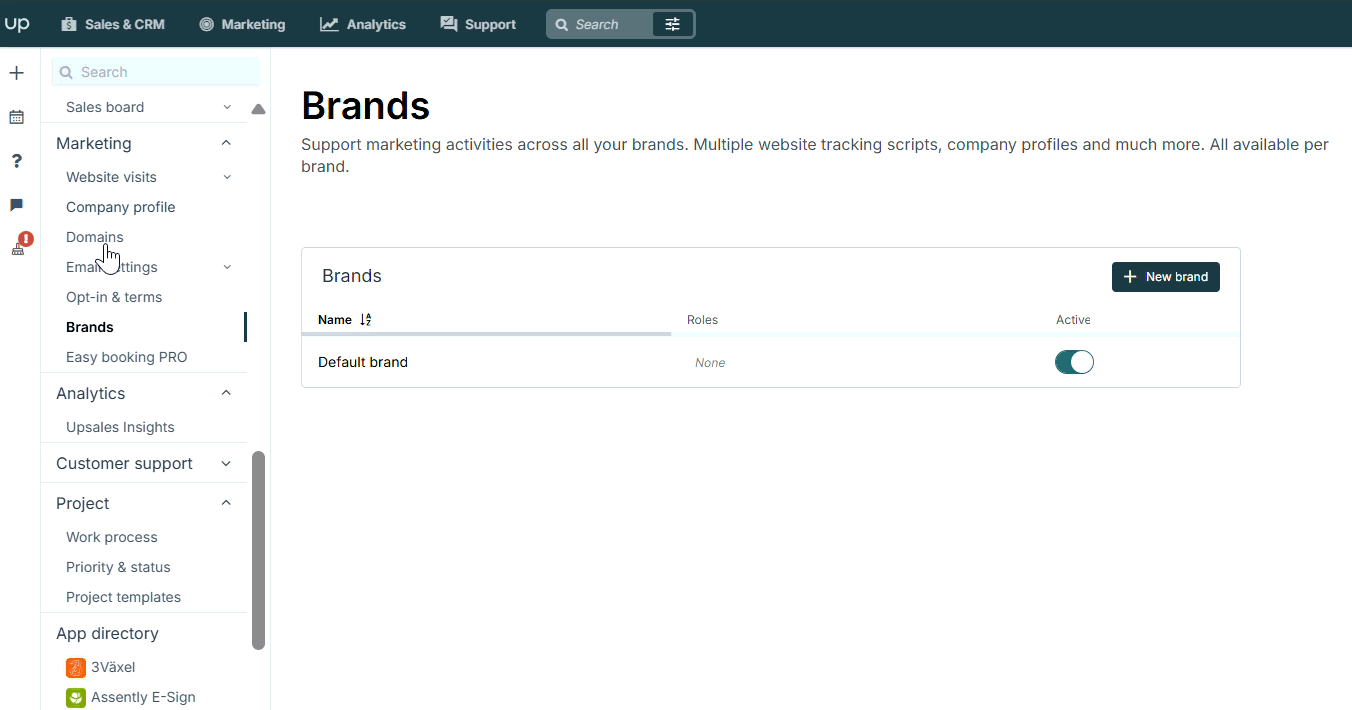Click the Name column sort icon

pos(365,320)
